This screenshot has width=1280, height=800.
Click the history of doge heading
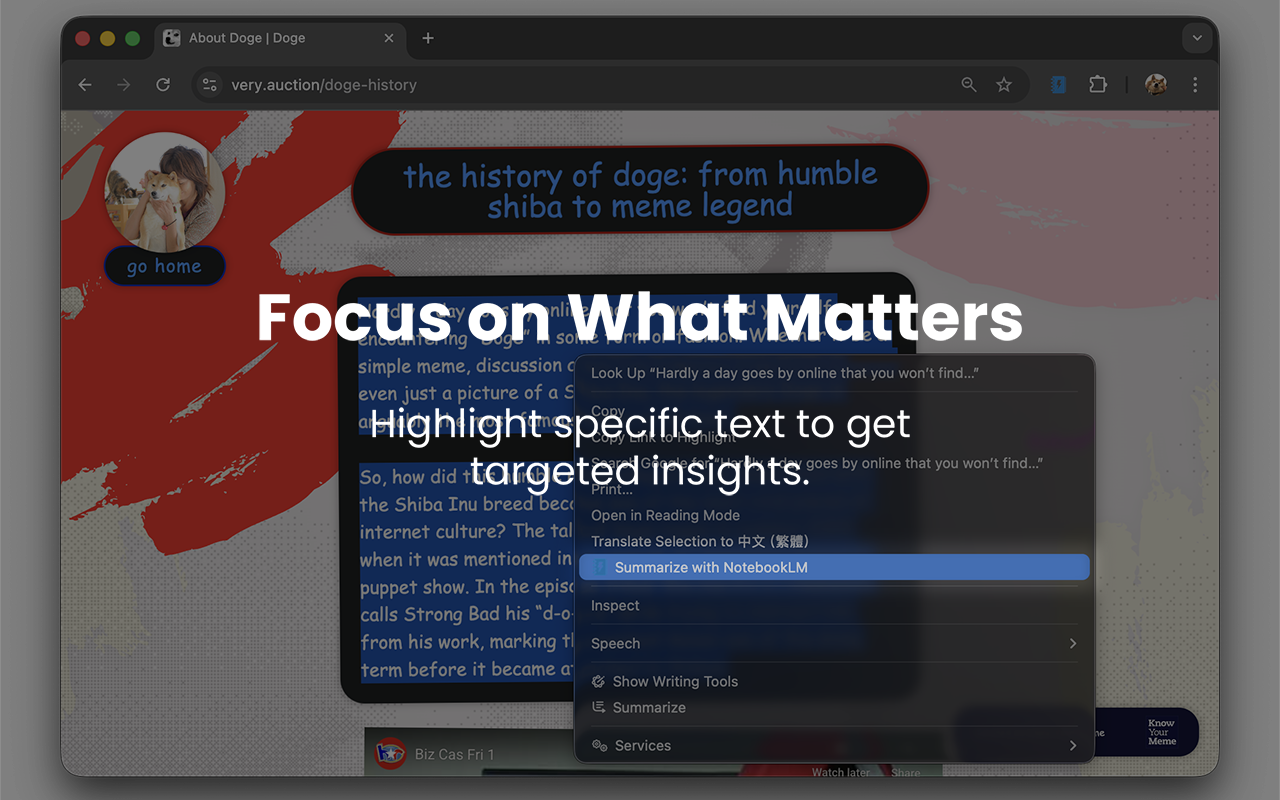pos(640,190)
